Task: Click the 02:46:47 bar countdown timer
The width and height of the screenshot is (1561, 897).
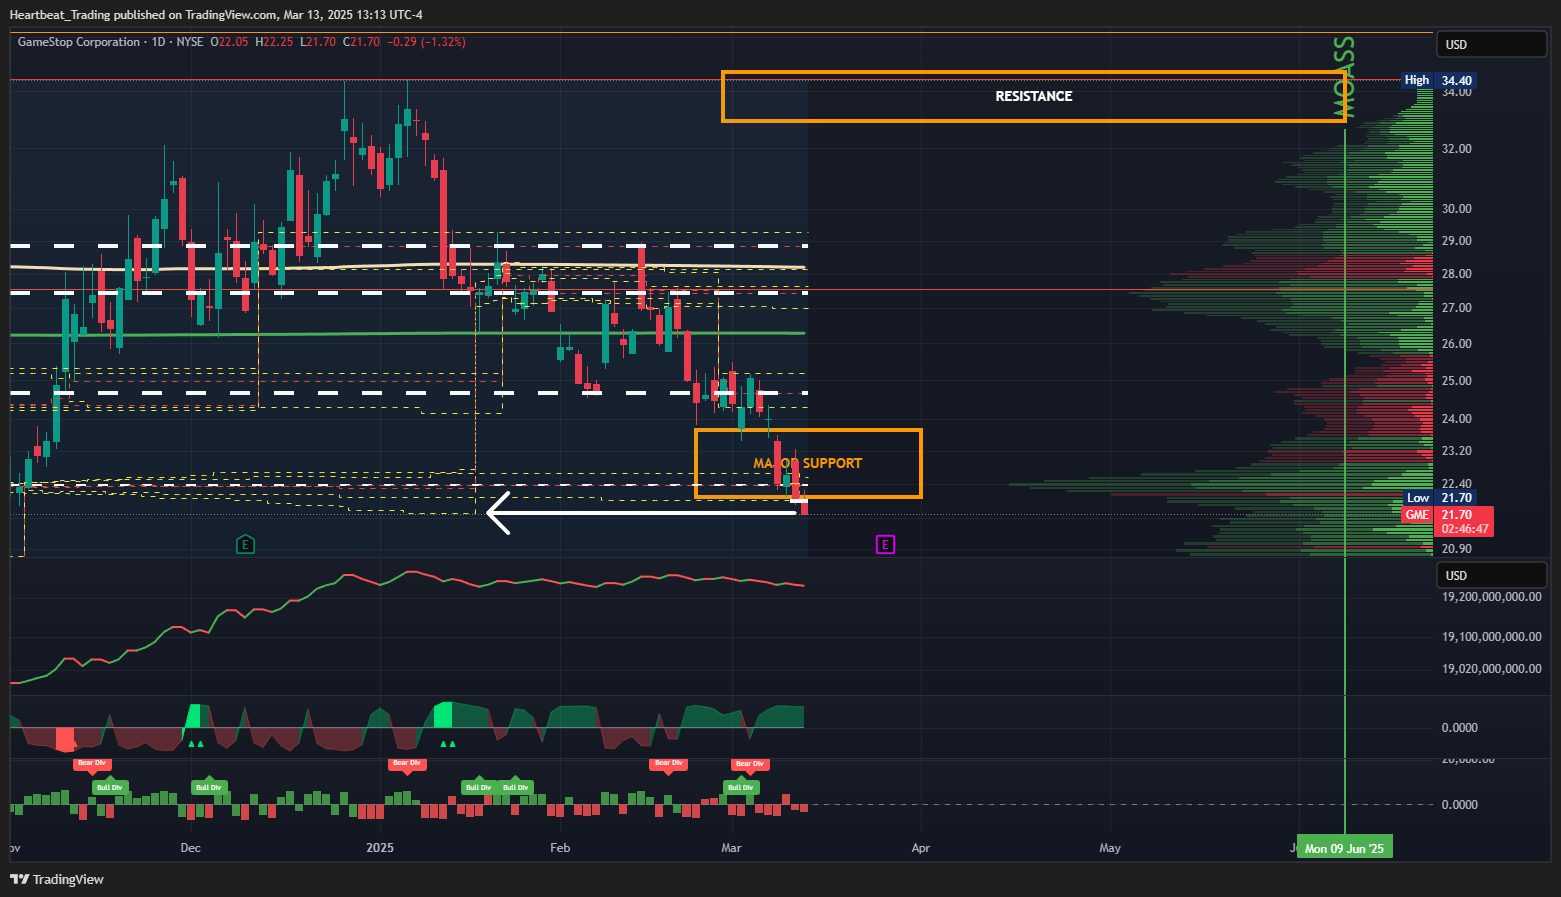Action: pyautogui.click(x=1465, y=529)
